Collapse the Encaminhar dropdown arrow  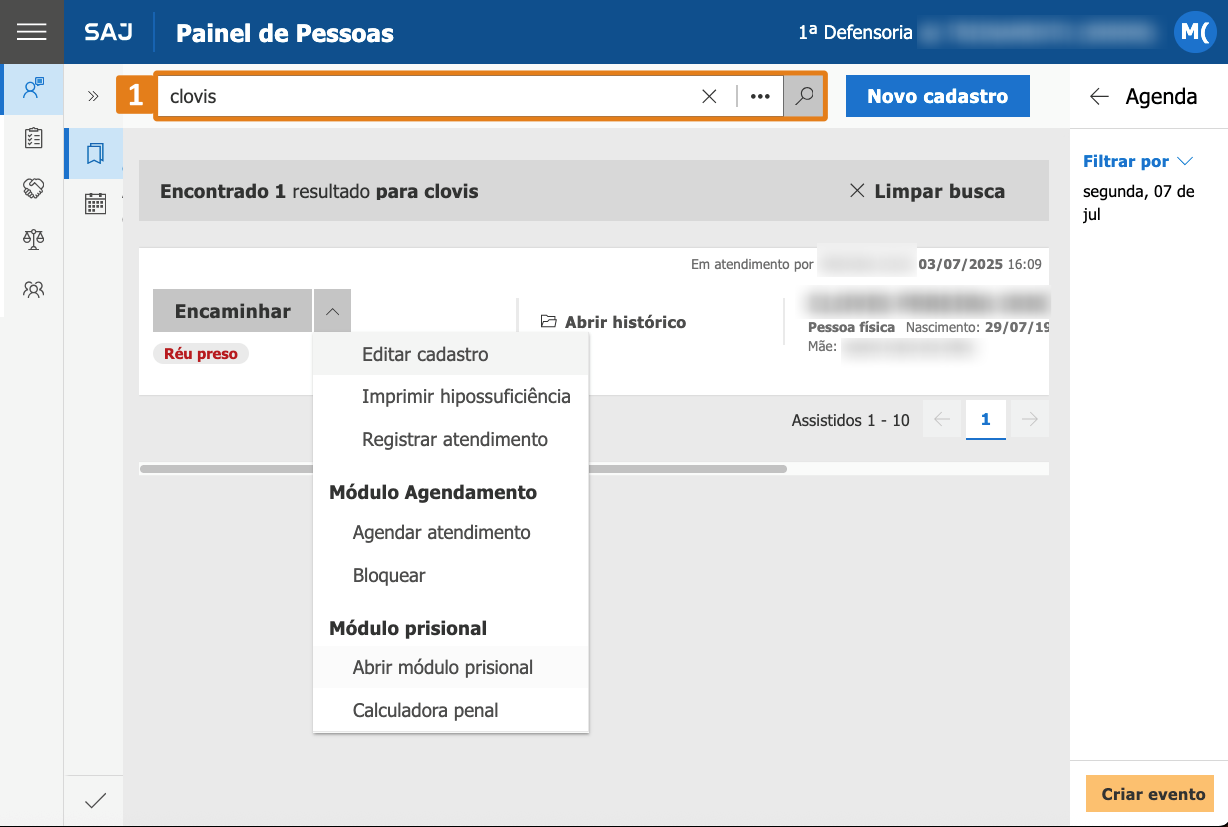tap(332, 311)
